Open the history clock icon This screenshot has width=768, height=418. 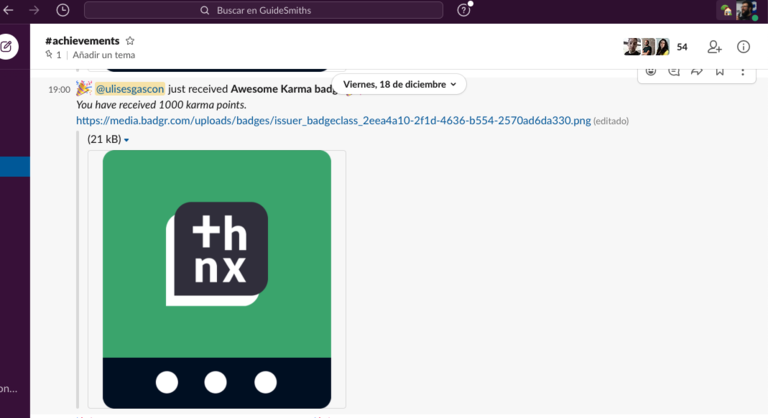tap(63, 10)
